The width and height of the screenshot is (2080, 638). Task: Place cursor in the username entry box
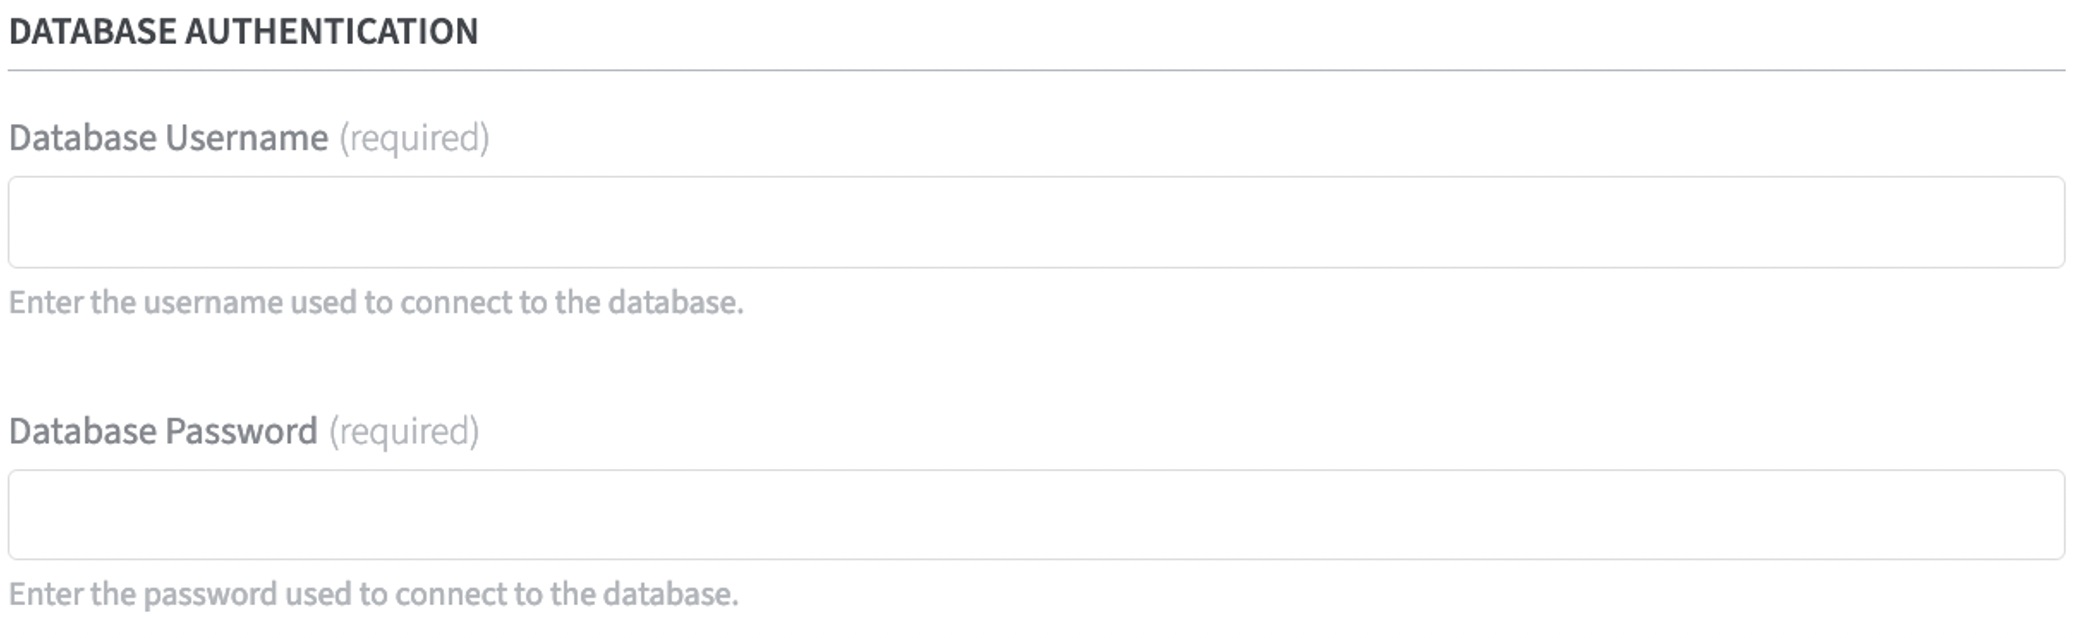tap(1036, 222)
